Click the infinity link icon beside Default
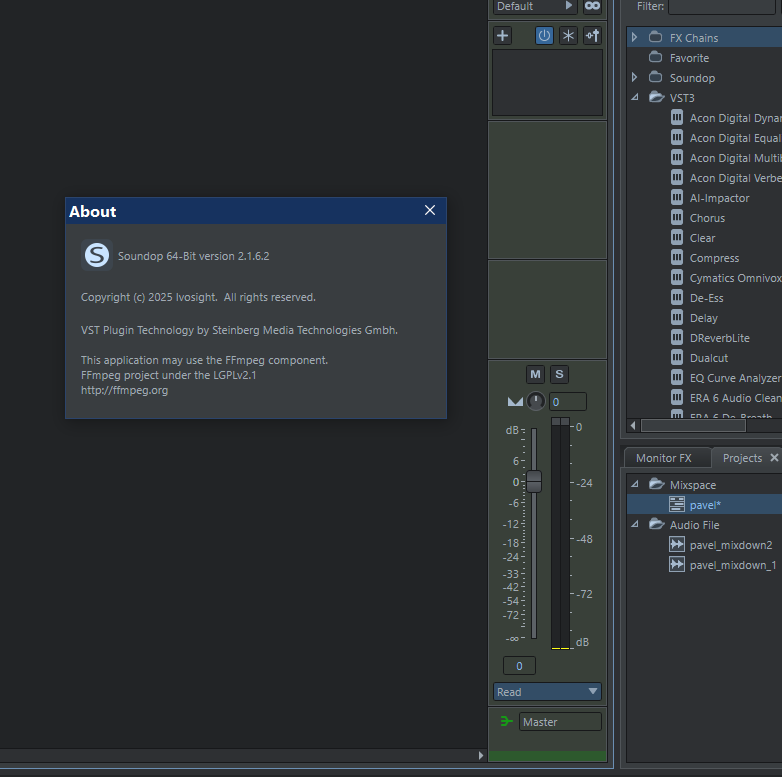Image resolution: width=782 pixels, height=777 pixels. [x=592, y=6]
